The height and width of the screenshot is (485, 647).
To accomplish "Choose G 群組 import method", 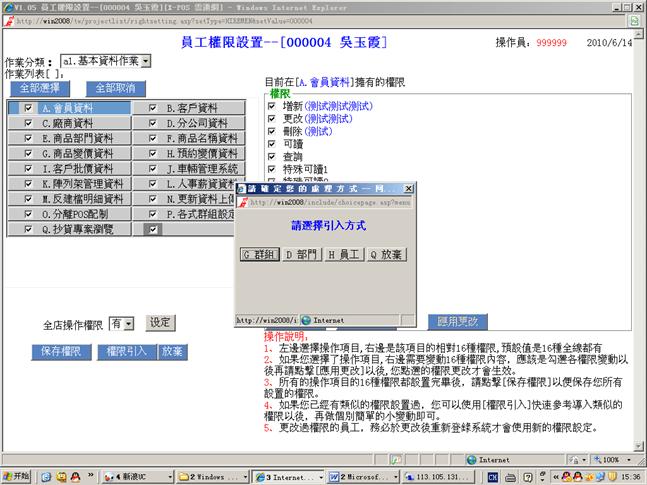I will [258, 254].
